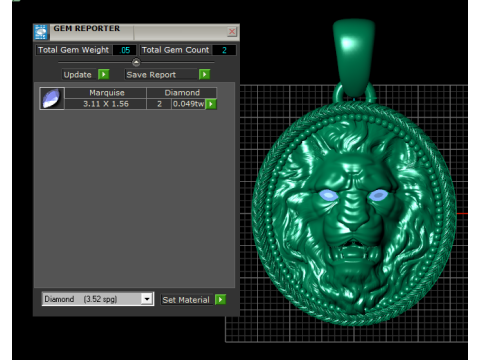Screen dimensions: 480x360
Task: Click the Set Material button label
Action: [186, 300]
